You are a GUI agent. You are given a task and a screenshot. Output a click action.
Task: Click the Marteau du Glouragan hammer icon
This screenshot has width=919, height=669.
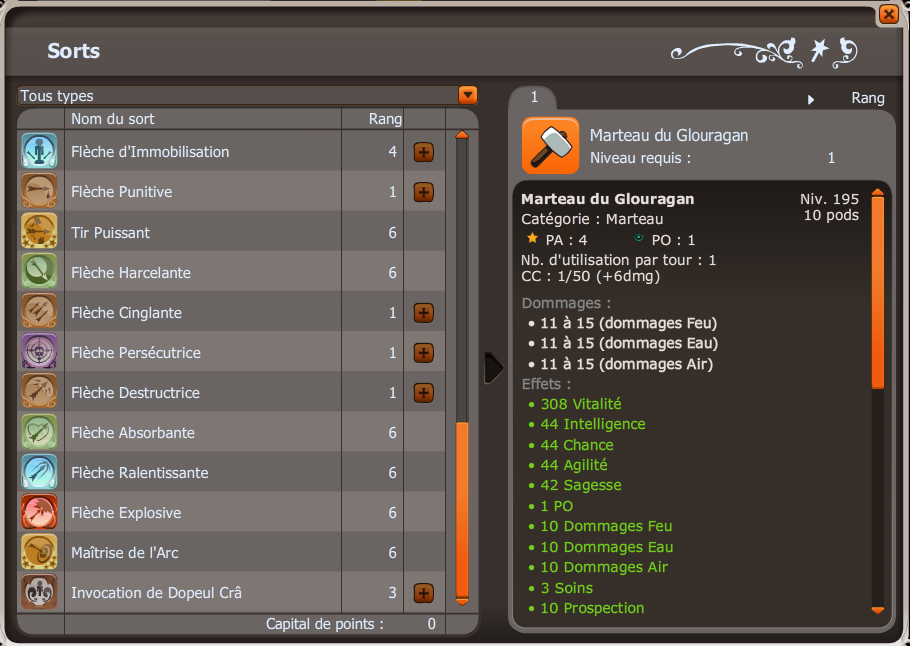(550, 146)
